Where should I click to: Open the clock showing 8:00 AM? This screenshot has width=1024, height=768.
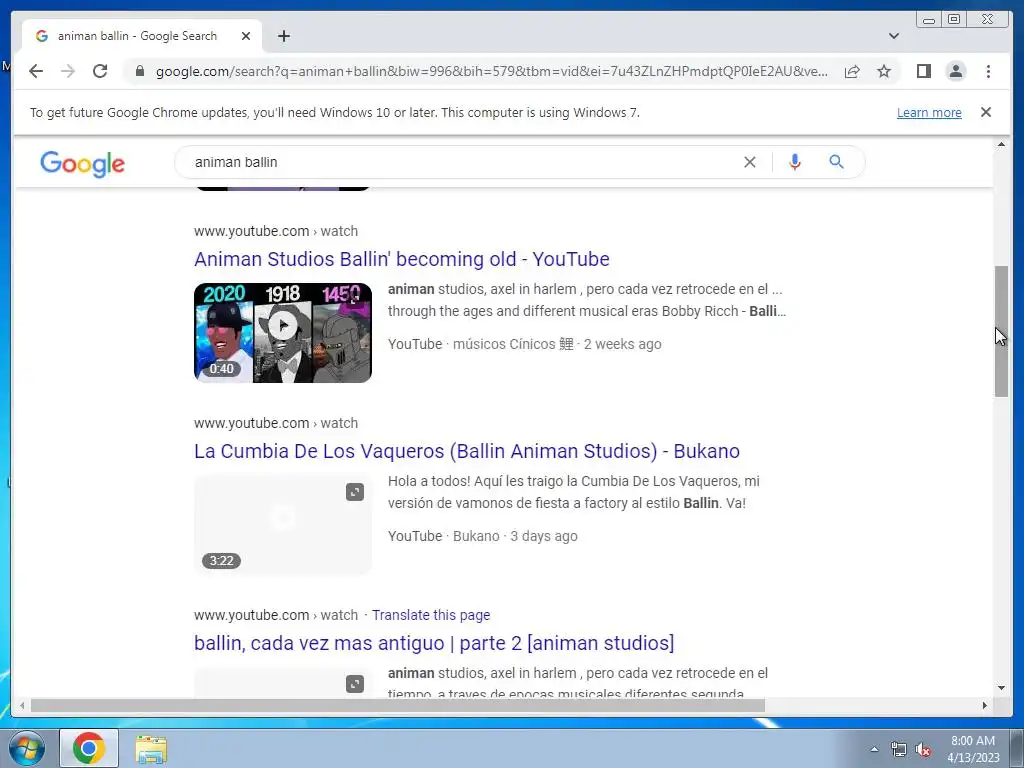[x=973, y=749]
